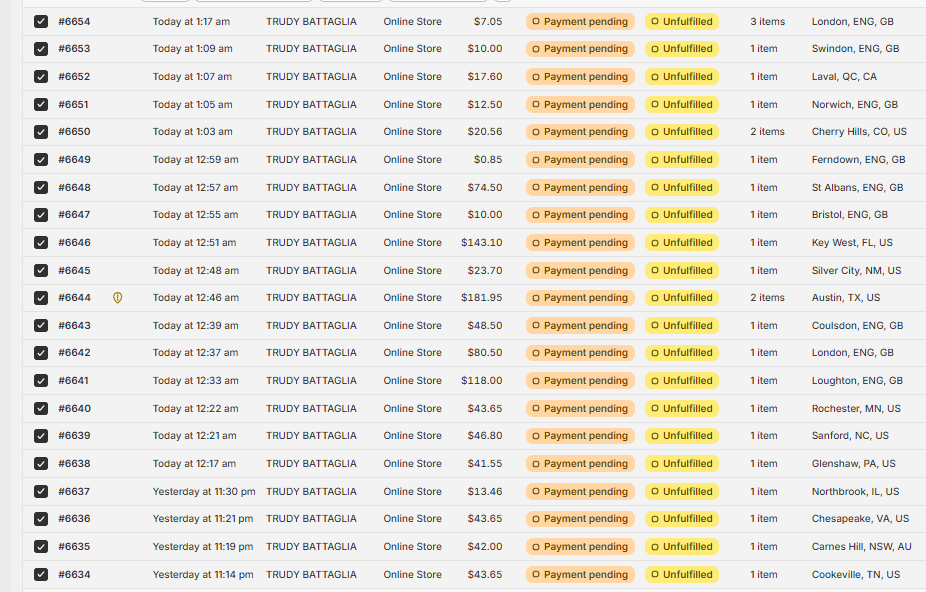Uncheck checkbox for order #6637
The width and height of the screenshot is (926, 592).
[41, 492]
